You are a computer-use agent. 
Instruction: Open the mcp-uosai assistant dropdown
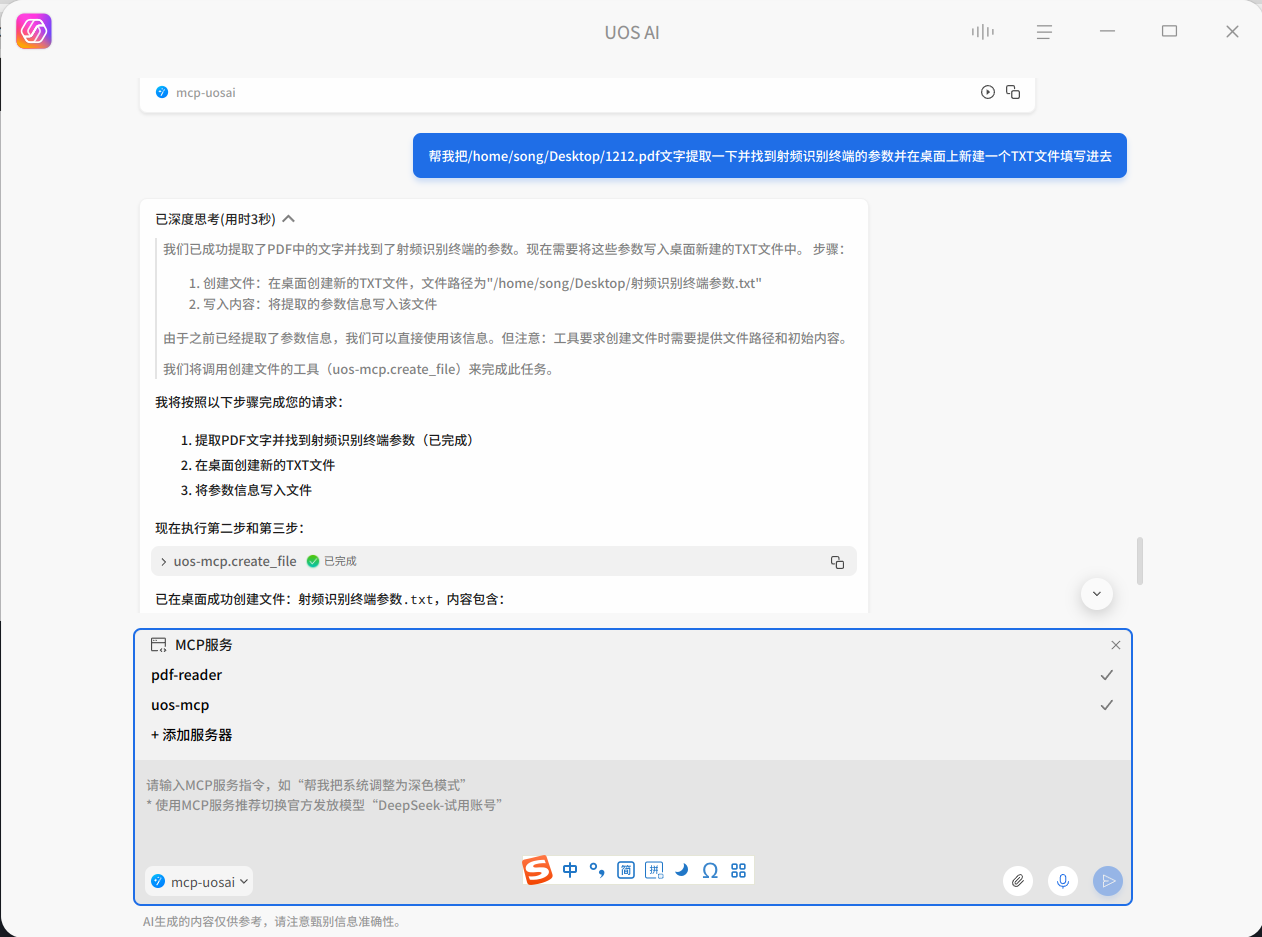tap(199, 881)
